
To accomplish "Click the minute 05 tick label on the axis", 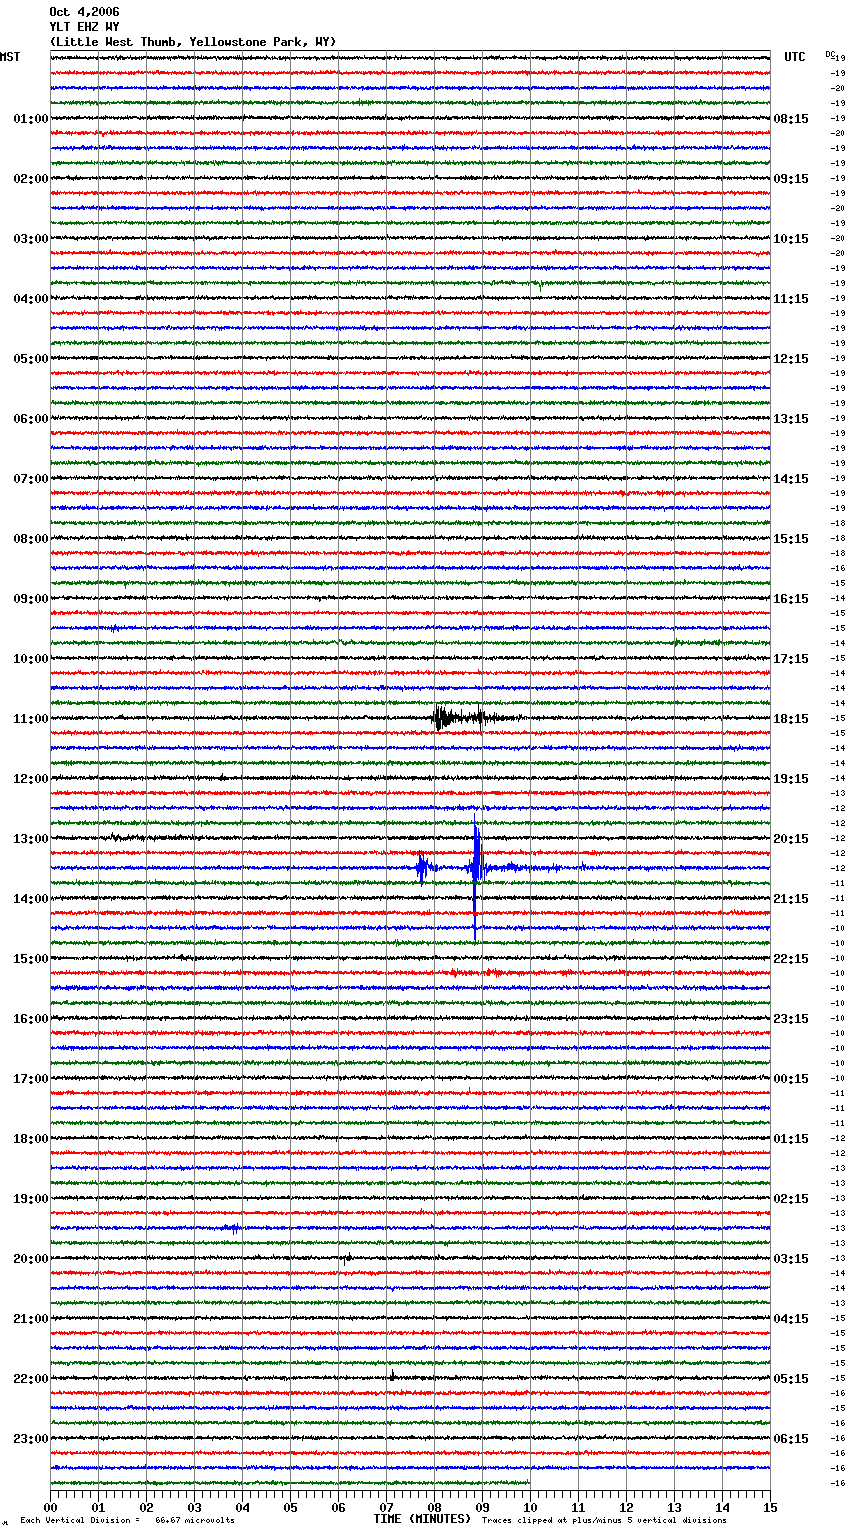I will [x=290, y=1507].
